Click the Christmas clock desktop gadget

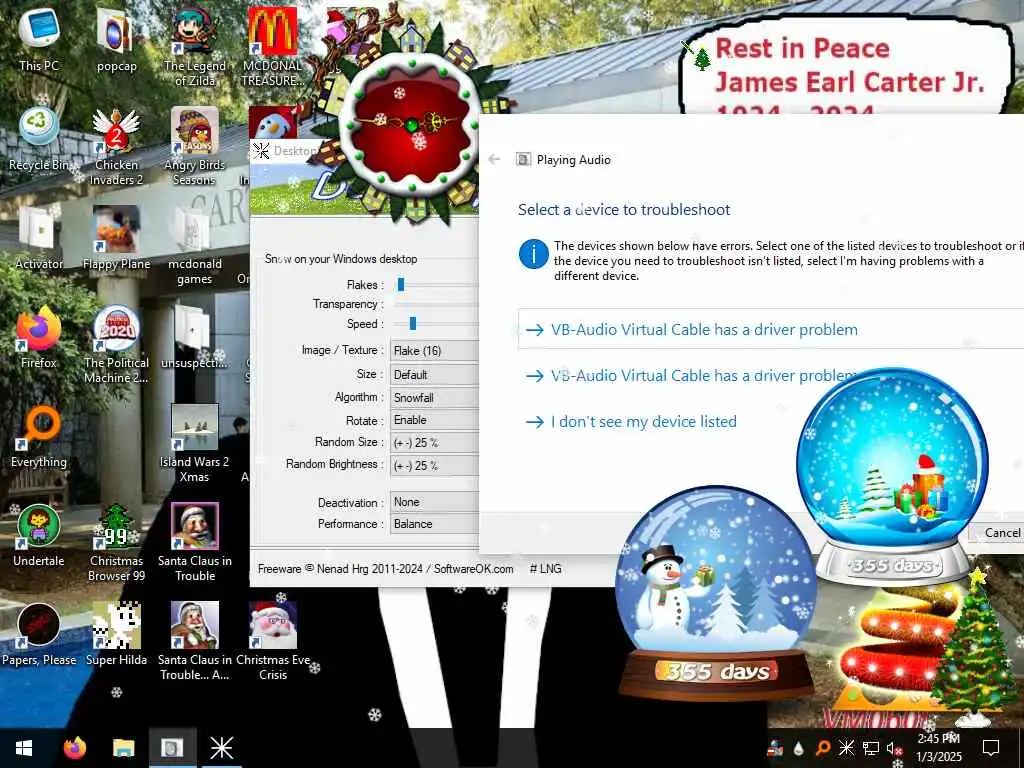pyautogui.click(x=411, y=124)
